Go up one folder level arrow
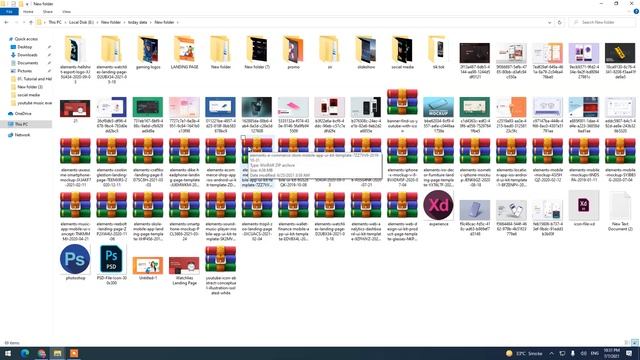Screen dimensions: 640x360 (31, 22)
